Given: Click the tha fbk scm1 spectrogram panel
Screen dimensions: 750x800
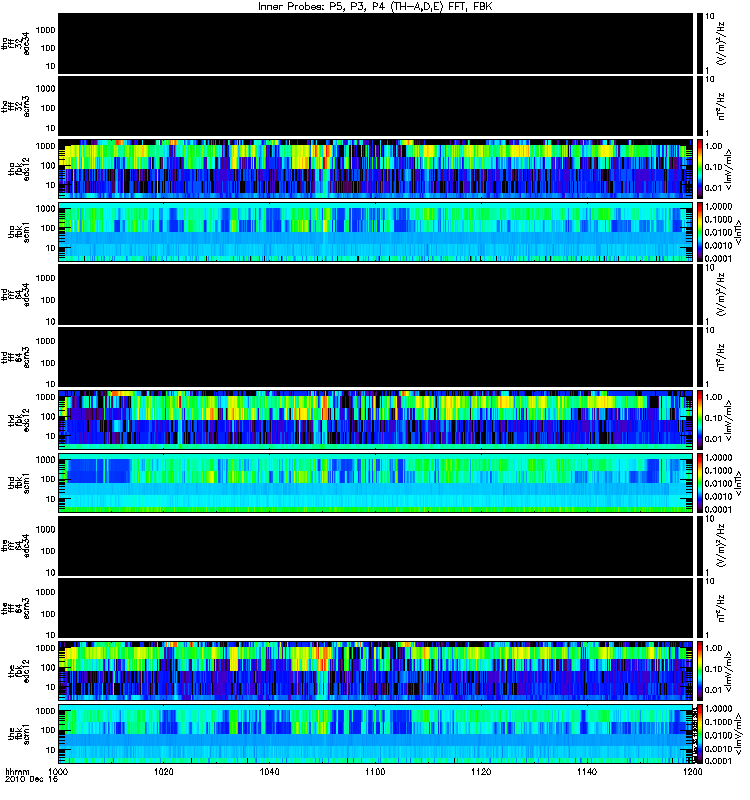Looking at the screenshot, I should 376,232.
